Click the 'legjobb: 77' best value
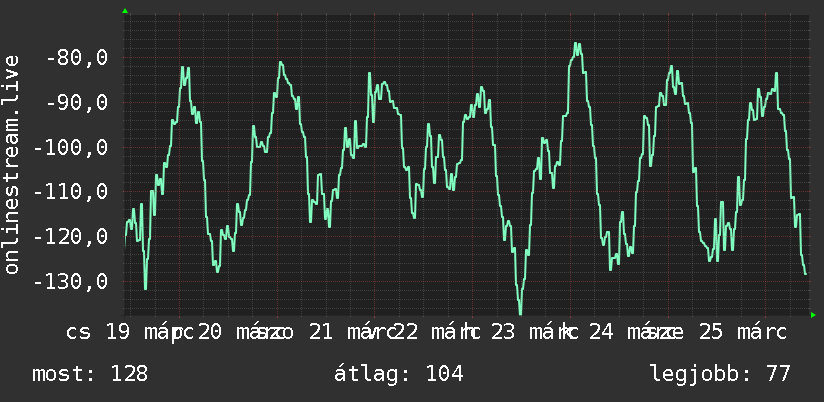The width and height of the screenshot is (824, 402). tap(720, 374)
